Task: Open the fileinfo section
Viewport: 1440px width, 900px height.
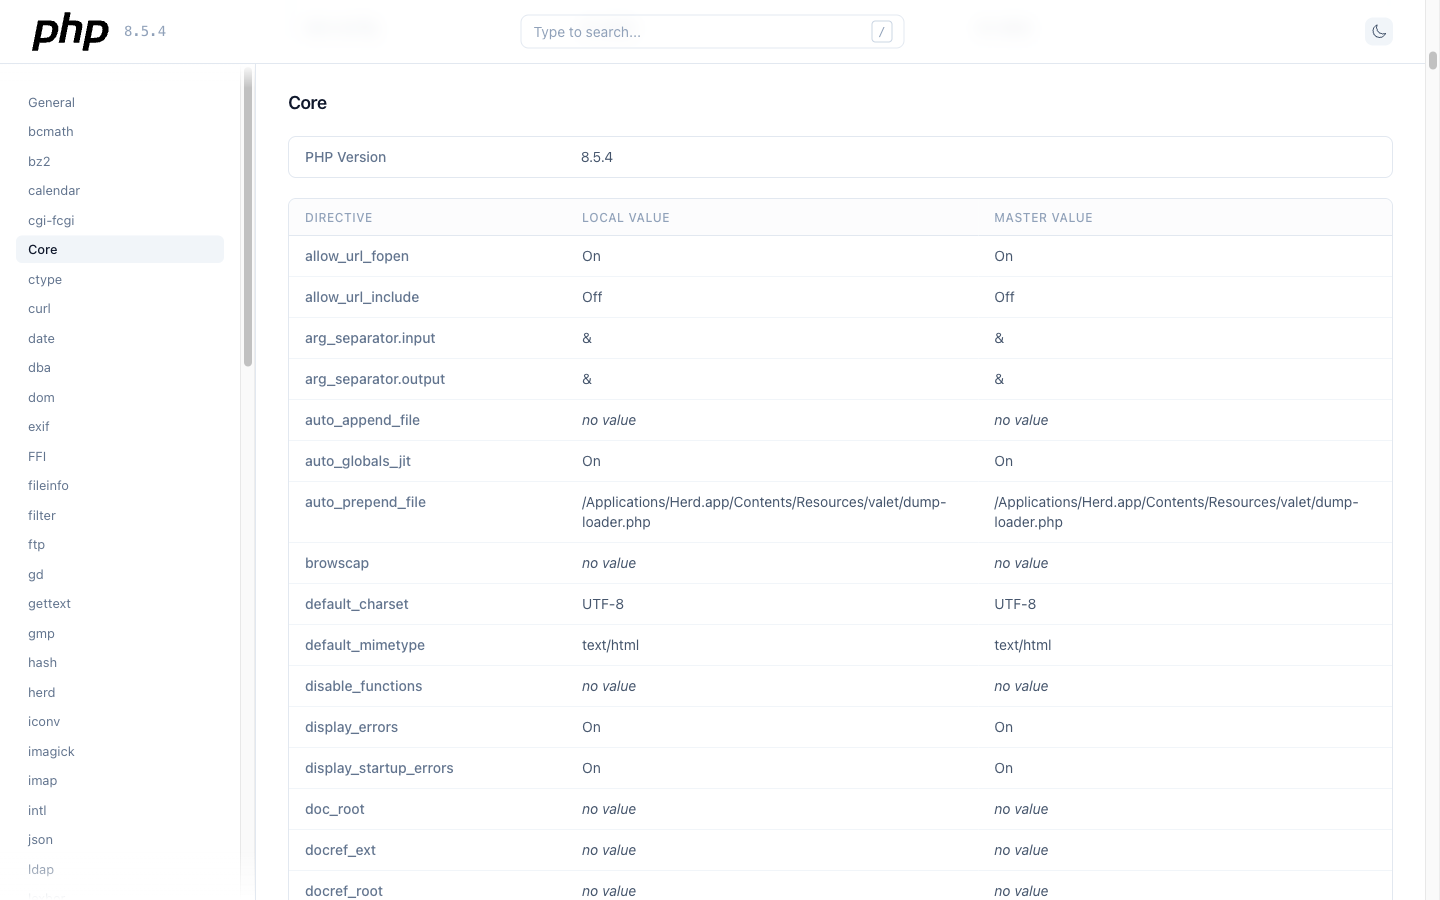Action: [48, 485]
